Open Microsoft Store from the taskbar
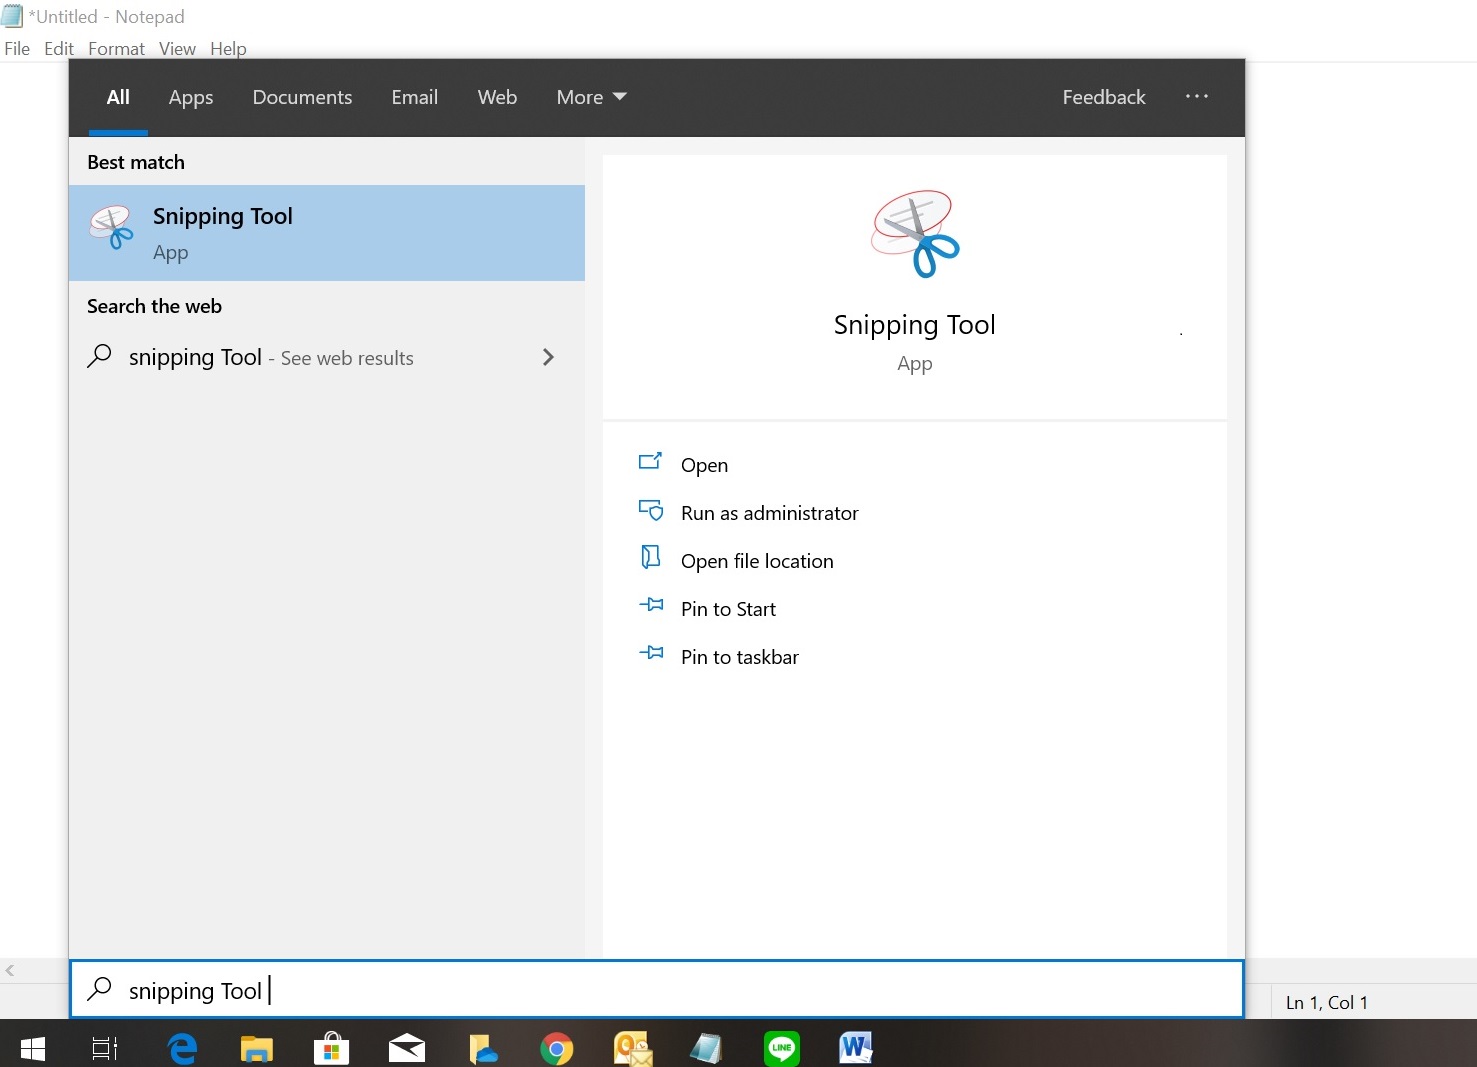Image resolution: width=1477 pixels, height=1067 pixels. click(331, 1048)
